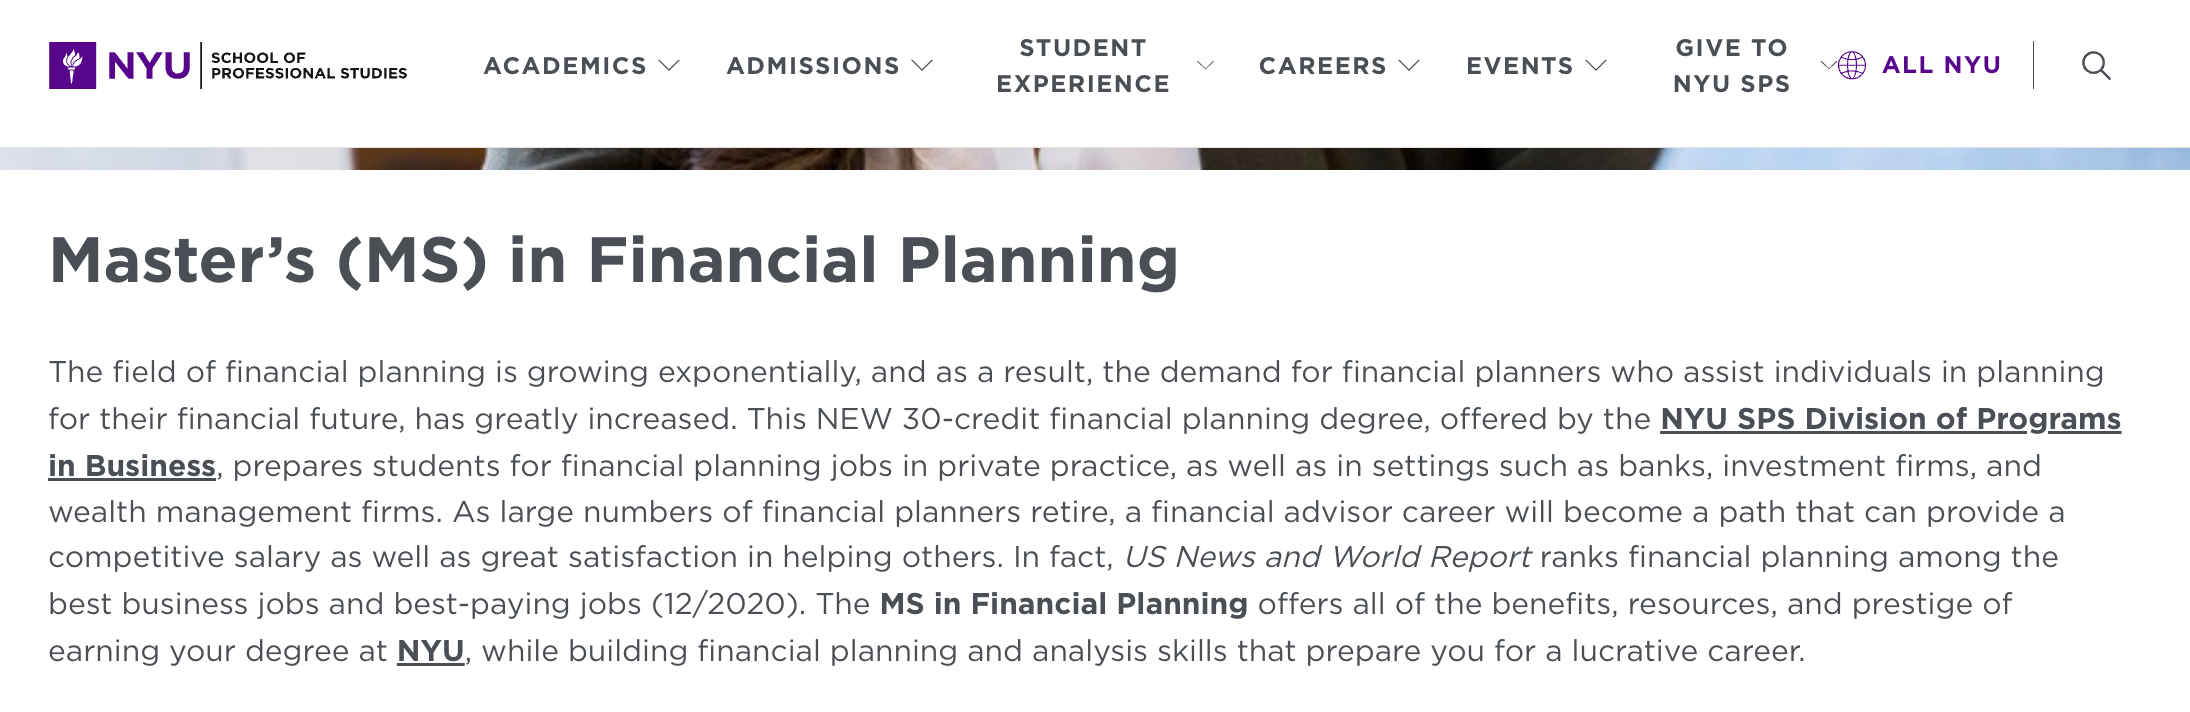Screen dimensions: 2190x712
Task: Expand the Student Experience chevron arrow
Action: 1205,66
